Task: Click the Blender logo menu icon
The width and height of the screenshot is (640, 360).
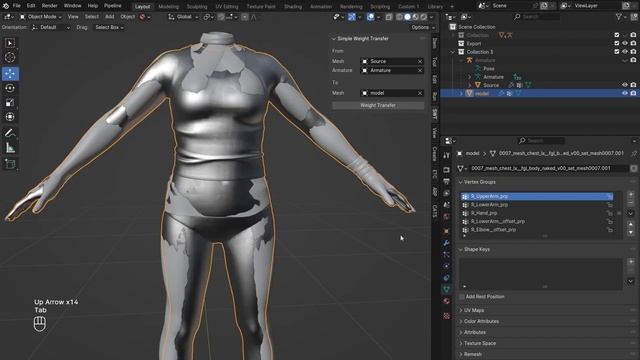Action: 6,6
